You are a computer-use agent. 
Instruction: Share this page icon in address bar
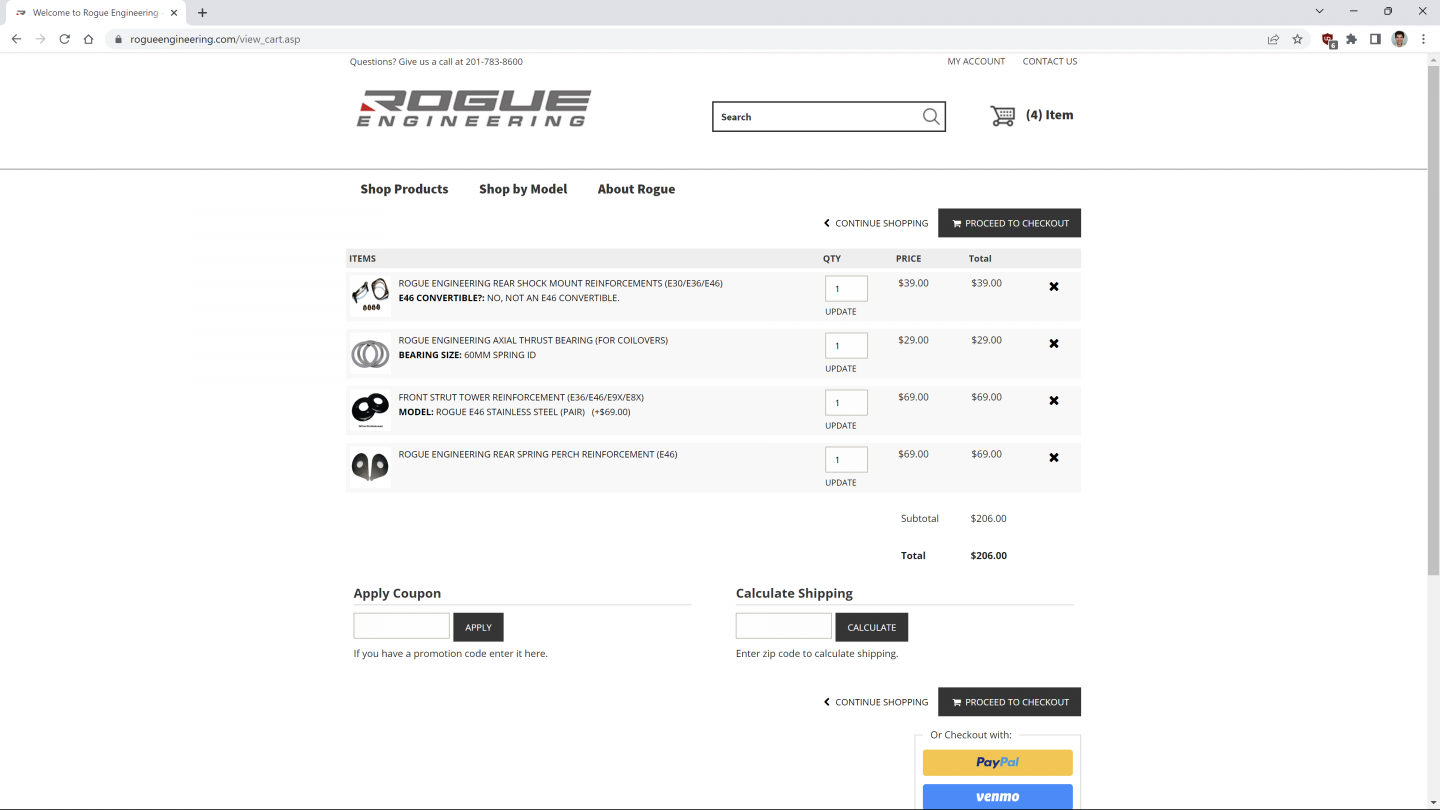click(x=1273, y=39)
